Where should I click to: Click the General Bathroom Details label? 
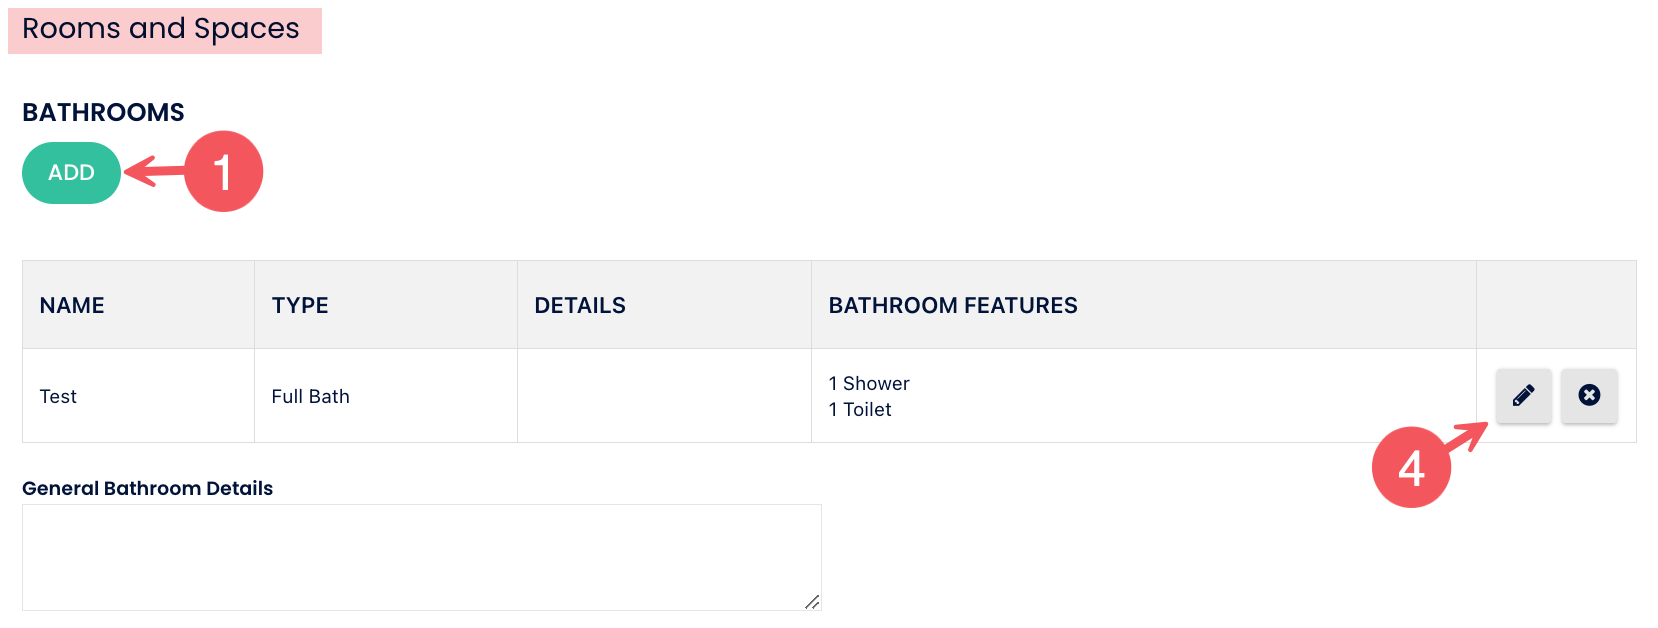[147, 489]
